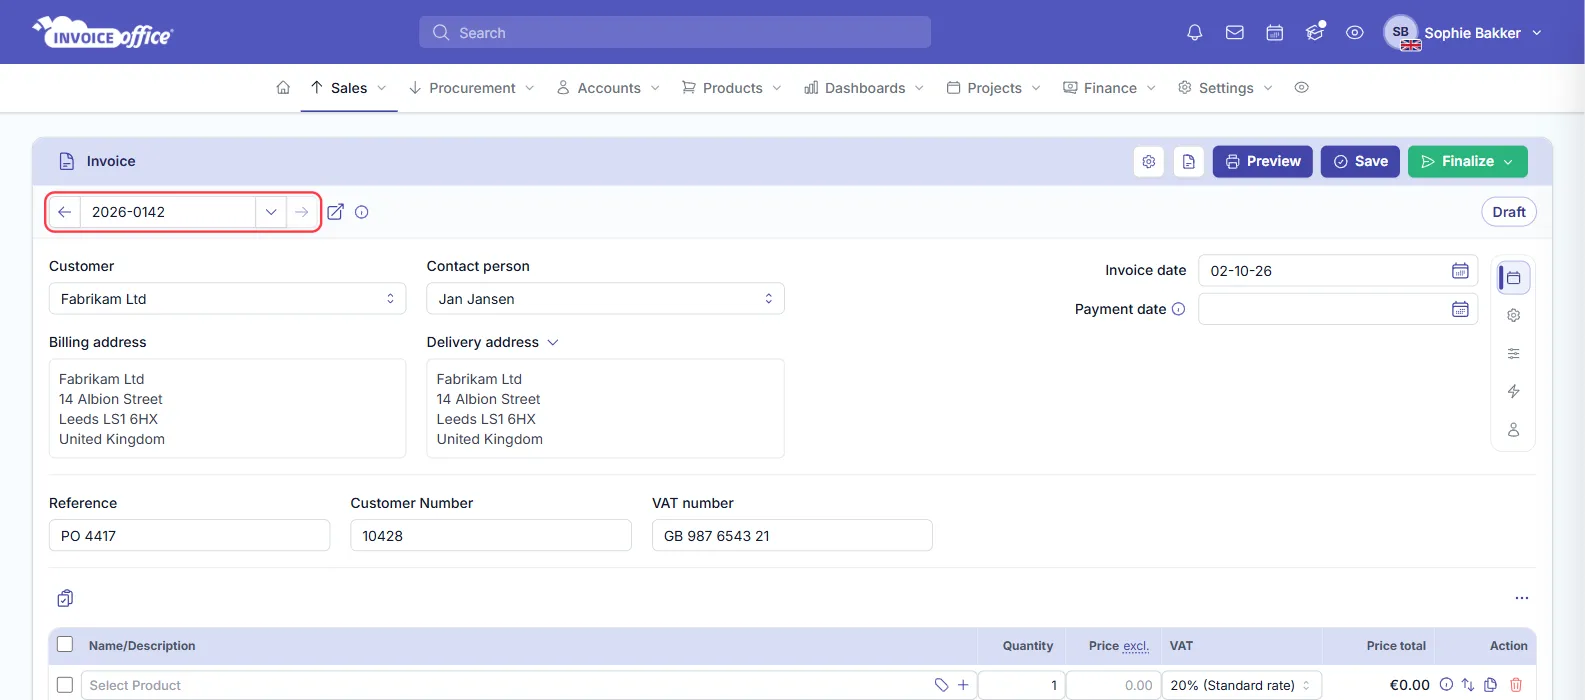This screenshot has width=1585, height=700.
Task: Open the Sales menu
Action: [349, 88]
